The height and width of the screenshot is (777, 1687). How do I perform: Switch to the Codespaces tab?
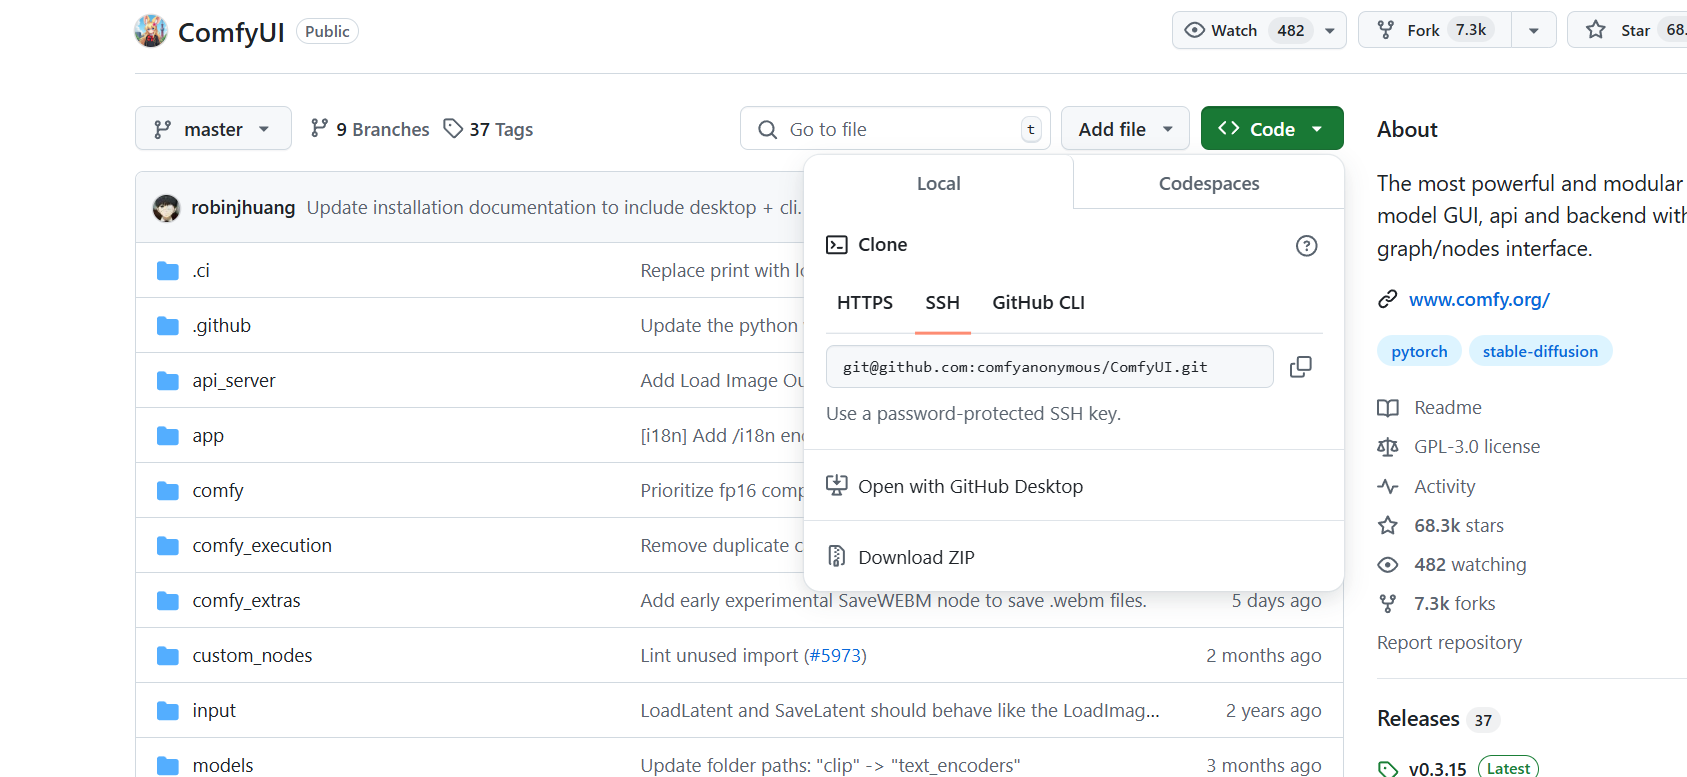coord(1209,184)
